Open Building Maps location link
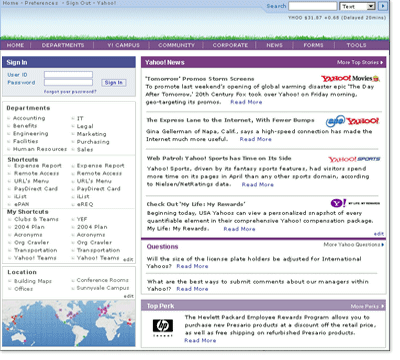The image size is (400, 360). [x=33, y=281]
